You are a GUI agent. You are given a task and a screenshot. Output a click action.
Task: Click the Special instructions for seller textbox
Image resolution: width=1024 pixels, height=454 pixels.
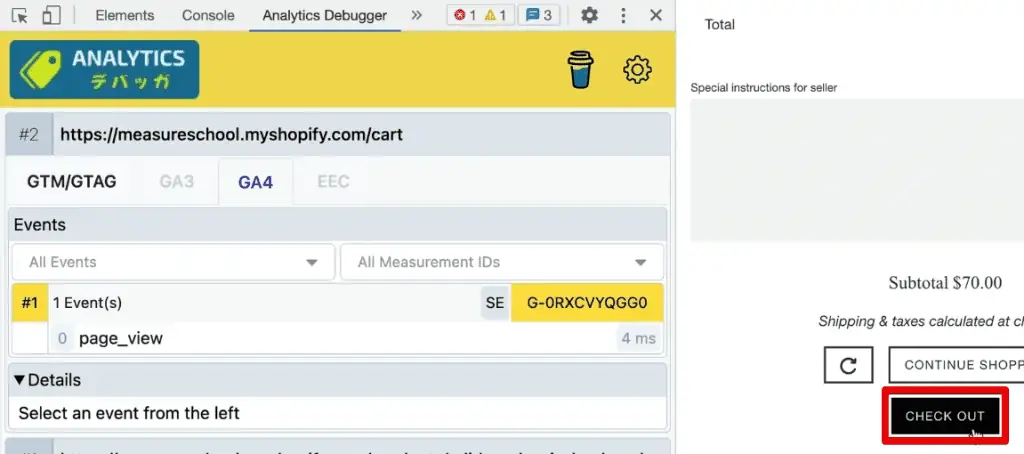click(857, 170)
